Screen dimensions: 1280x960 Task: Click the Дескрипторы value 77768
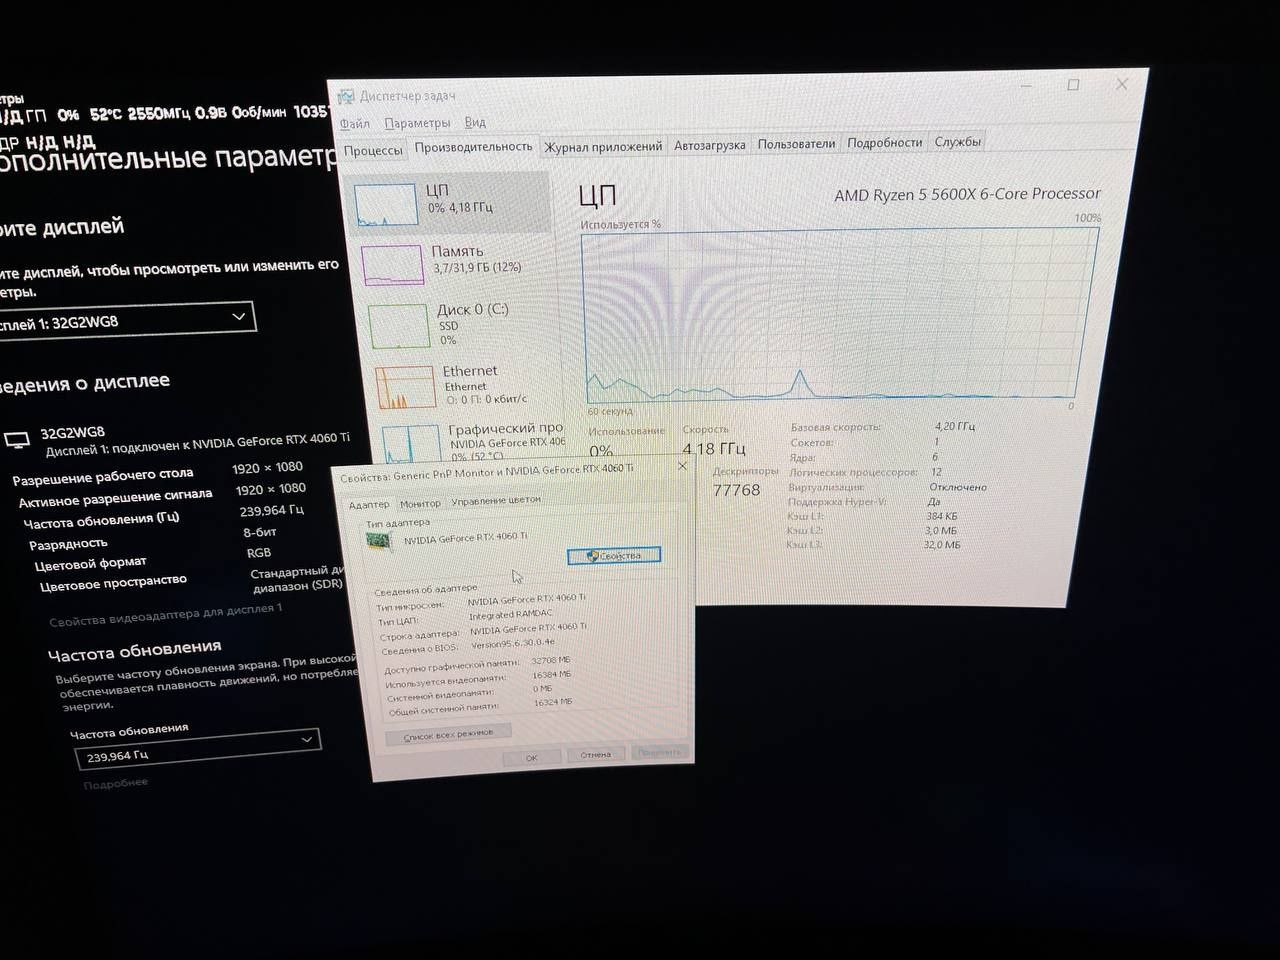point(736,490)
